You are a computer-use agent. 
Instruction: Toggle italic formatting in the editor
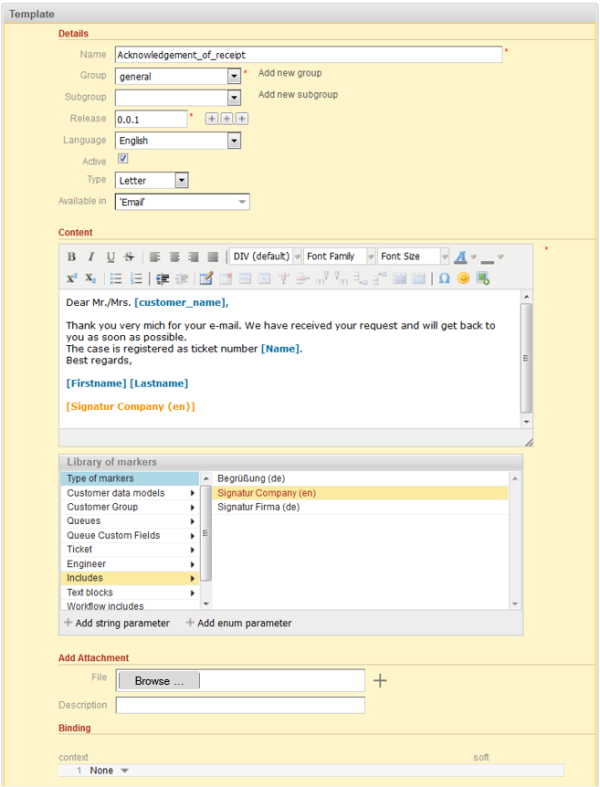point(91,257)
